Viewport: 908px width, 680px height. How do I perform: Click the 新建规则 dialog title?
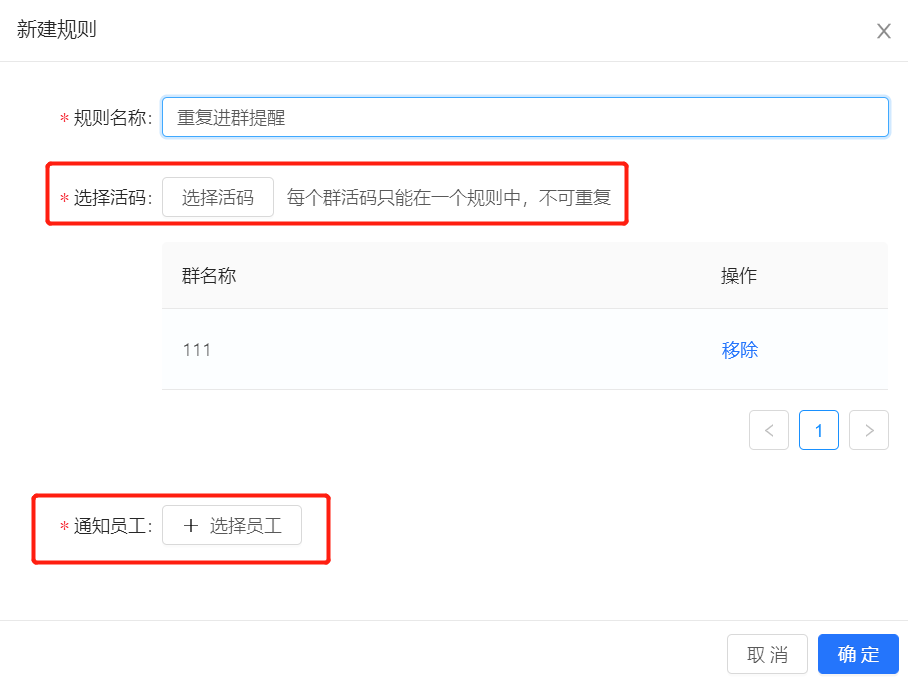[57, 29]
